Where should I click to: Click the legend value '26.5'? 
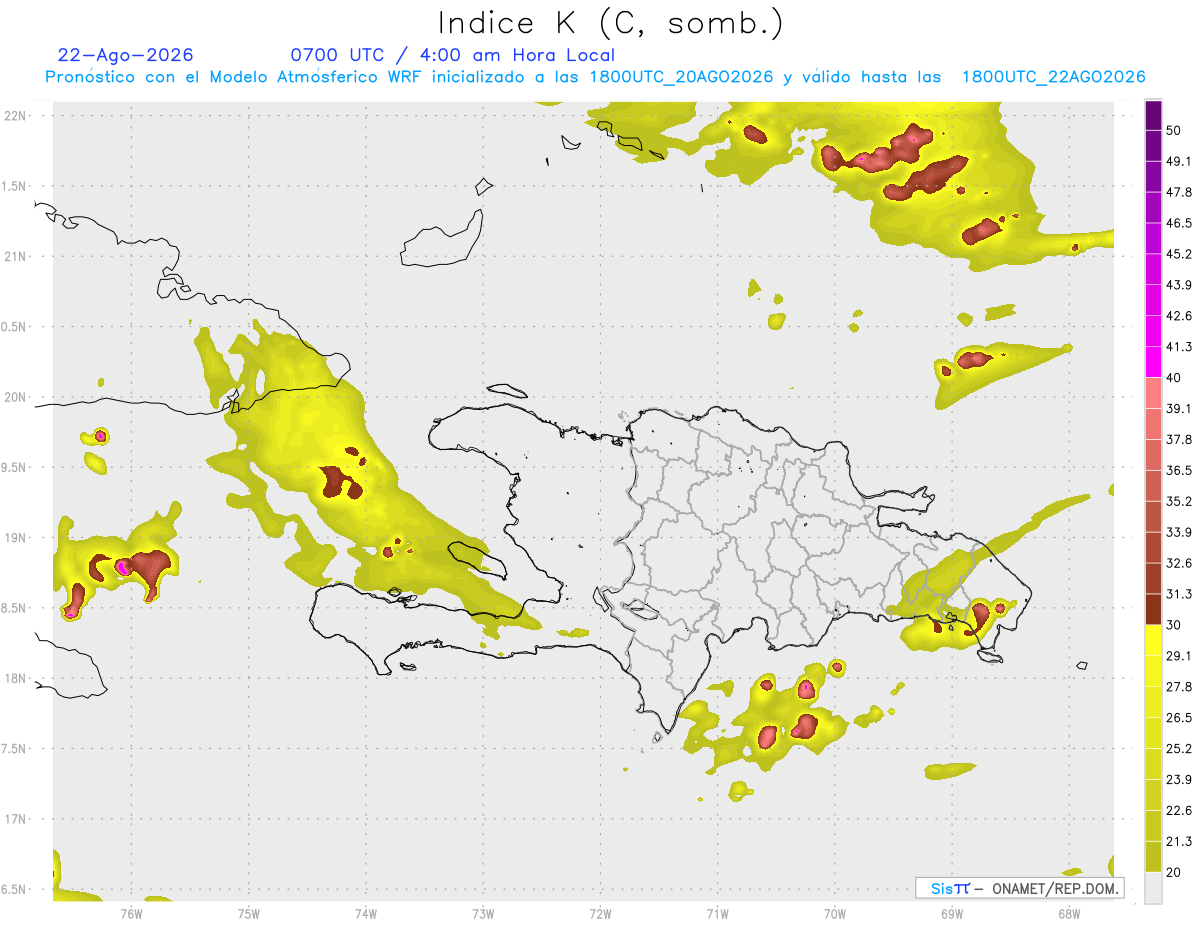(x=1179, y=718)
